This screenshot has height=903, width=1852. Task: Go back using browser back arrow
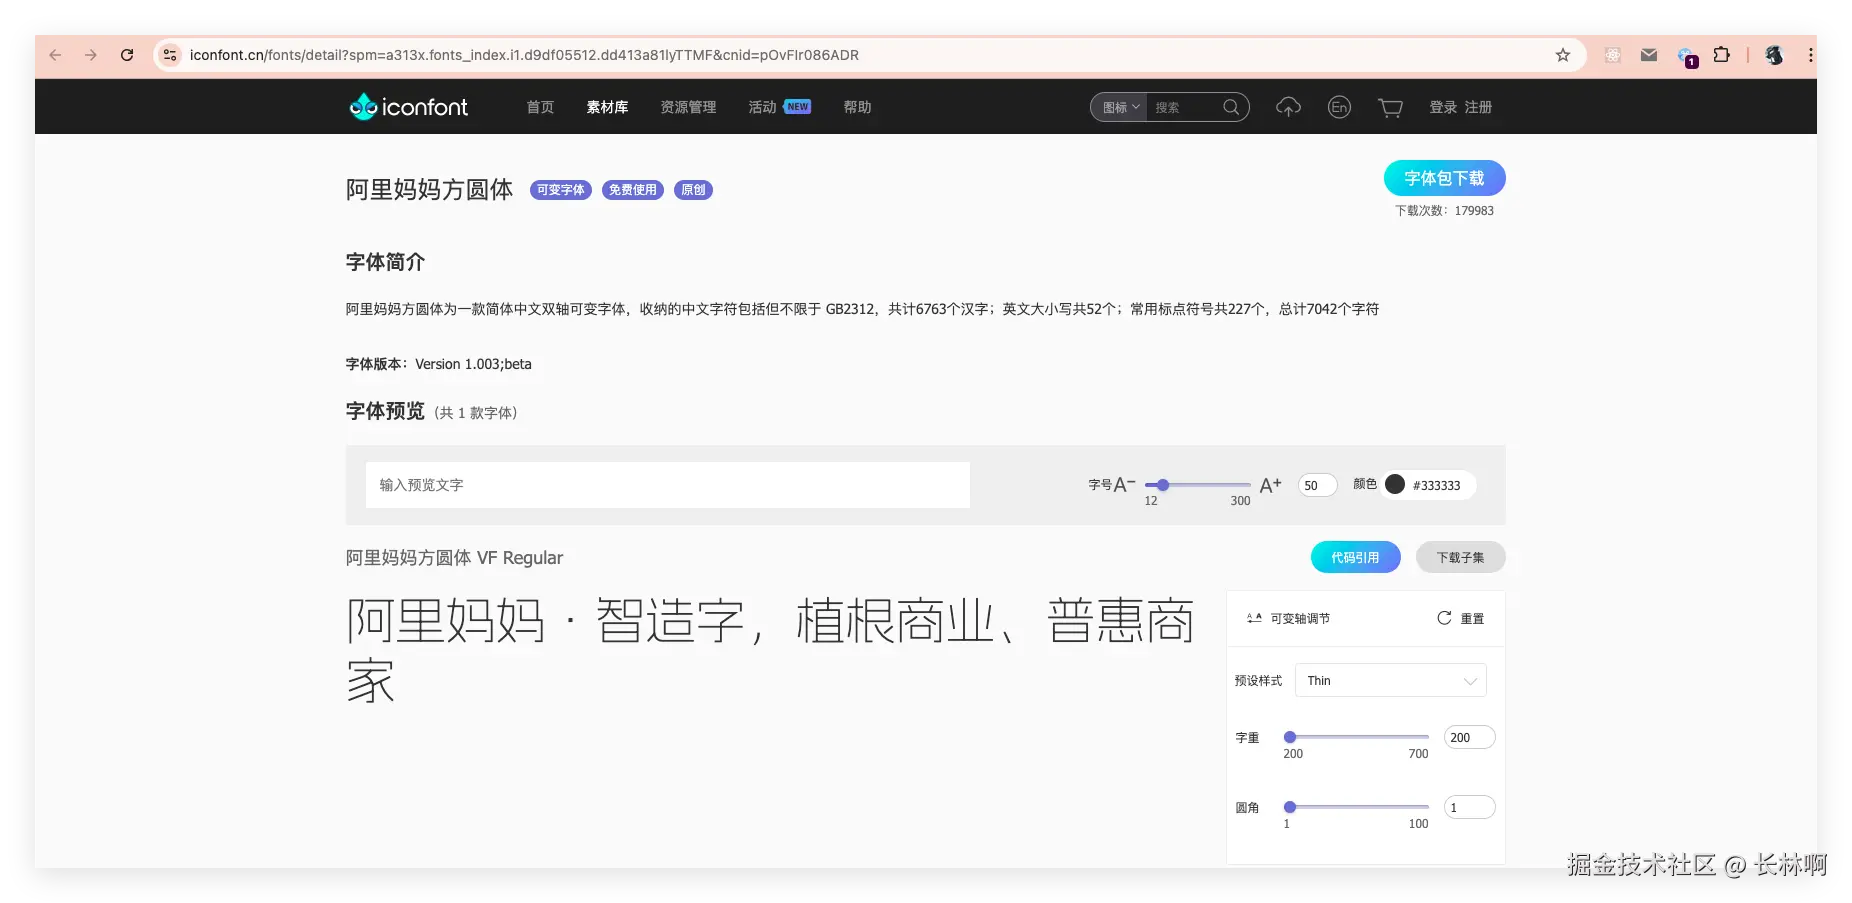click(55, 55)
